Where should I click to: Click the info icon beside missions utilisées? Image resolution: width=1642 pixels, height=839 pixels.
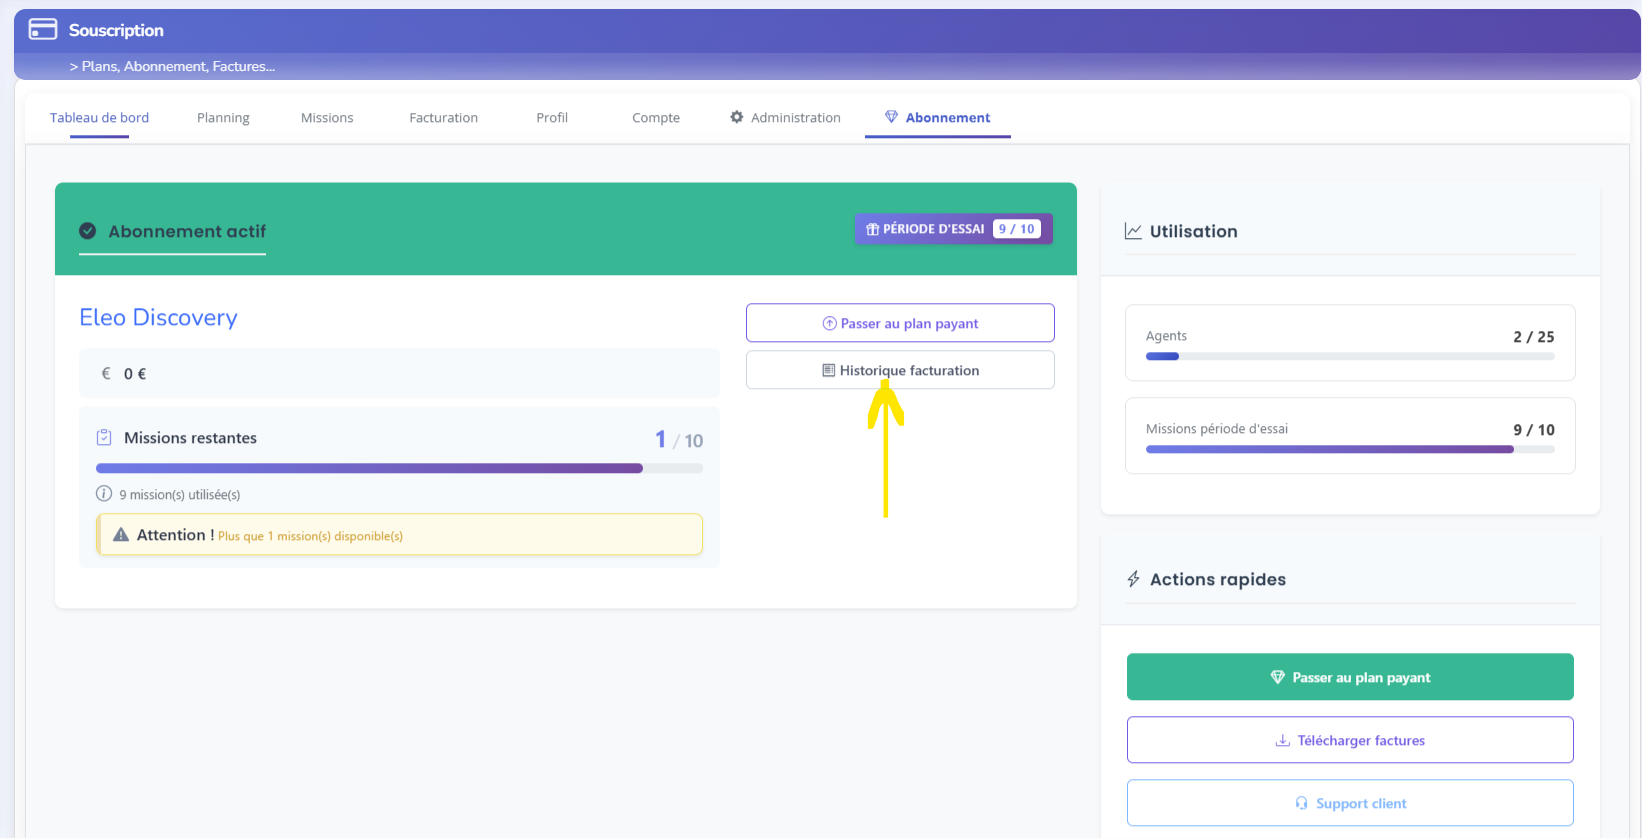point(104,494)
